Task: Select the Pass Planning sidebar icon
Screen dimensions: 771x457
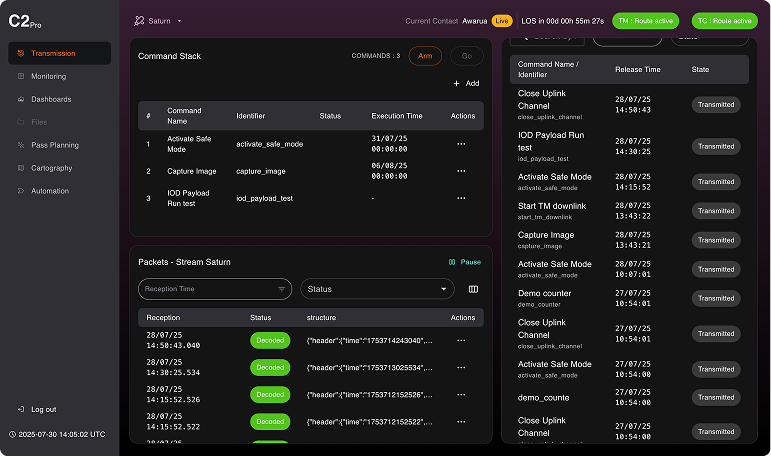Action: (x=21, y=145)
